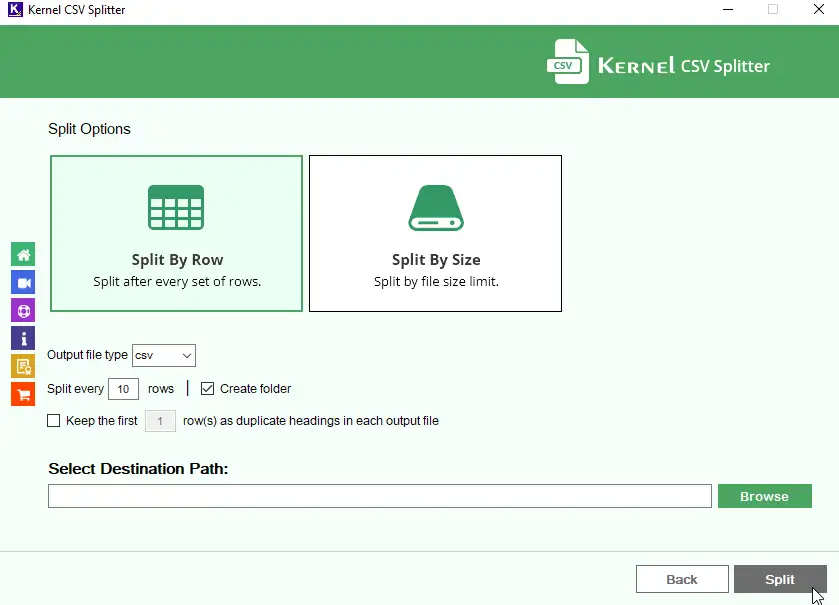Image resolution: width=839 pixels, height=605 pixels.
Task: Click the 'Select Destination Path:' label
Action: [x=138, y=469]
